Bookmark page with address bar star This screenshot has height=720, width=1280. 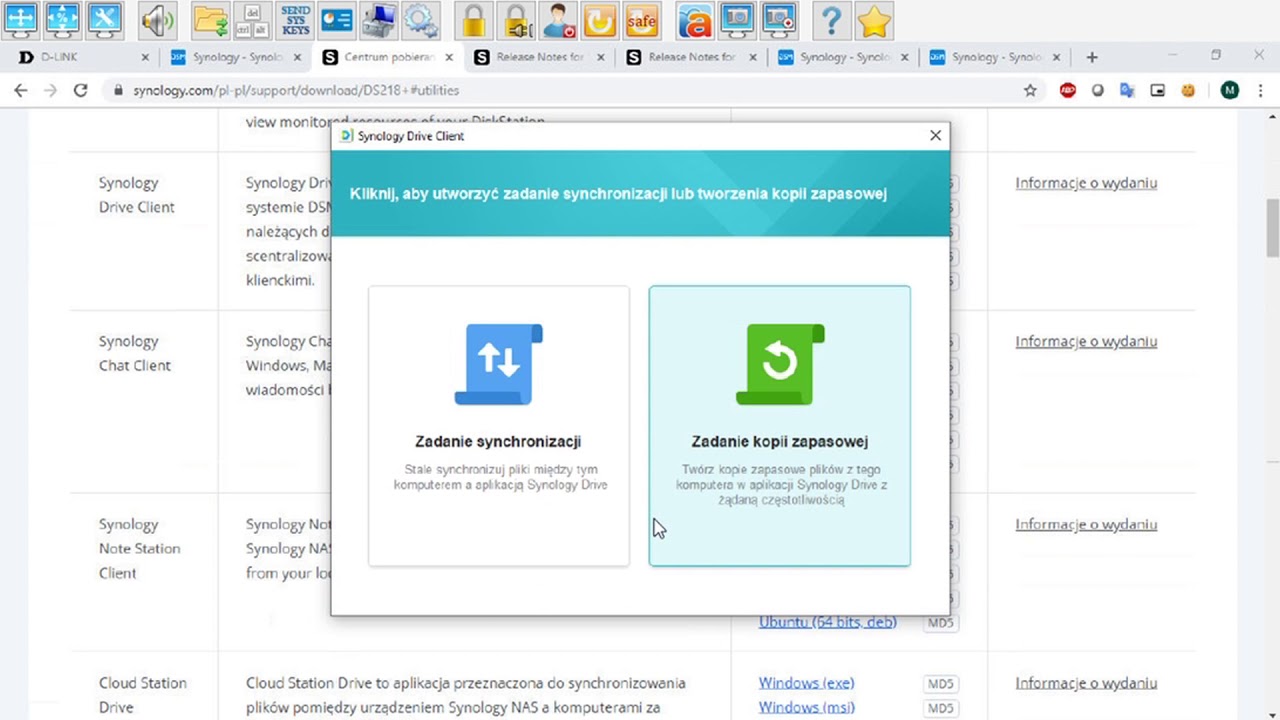pos(1030,90)
